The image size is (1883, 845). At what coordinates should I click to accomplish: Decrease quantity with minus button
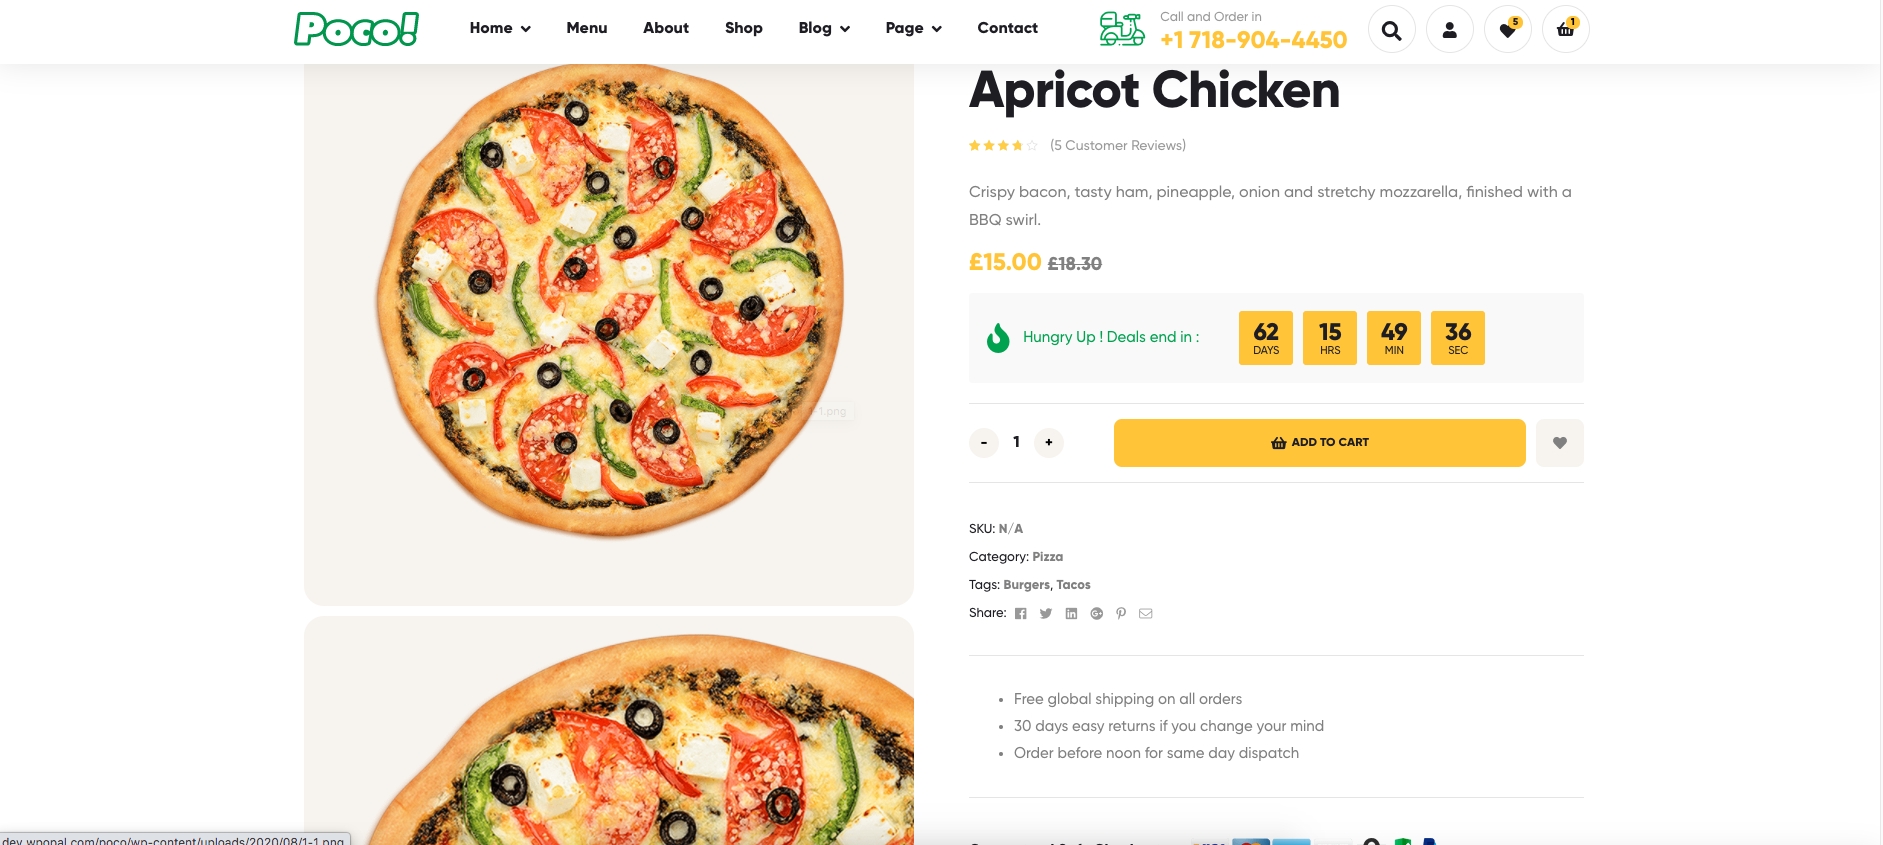[x=984, y=442]
